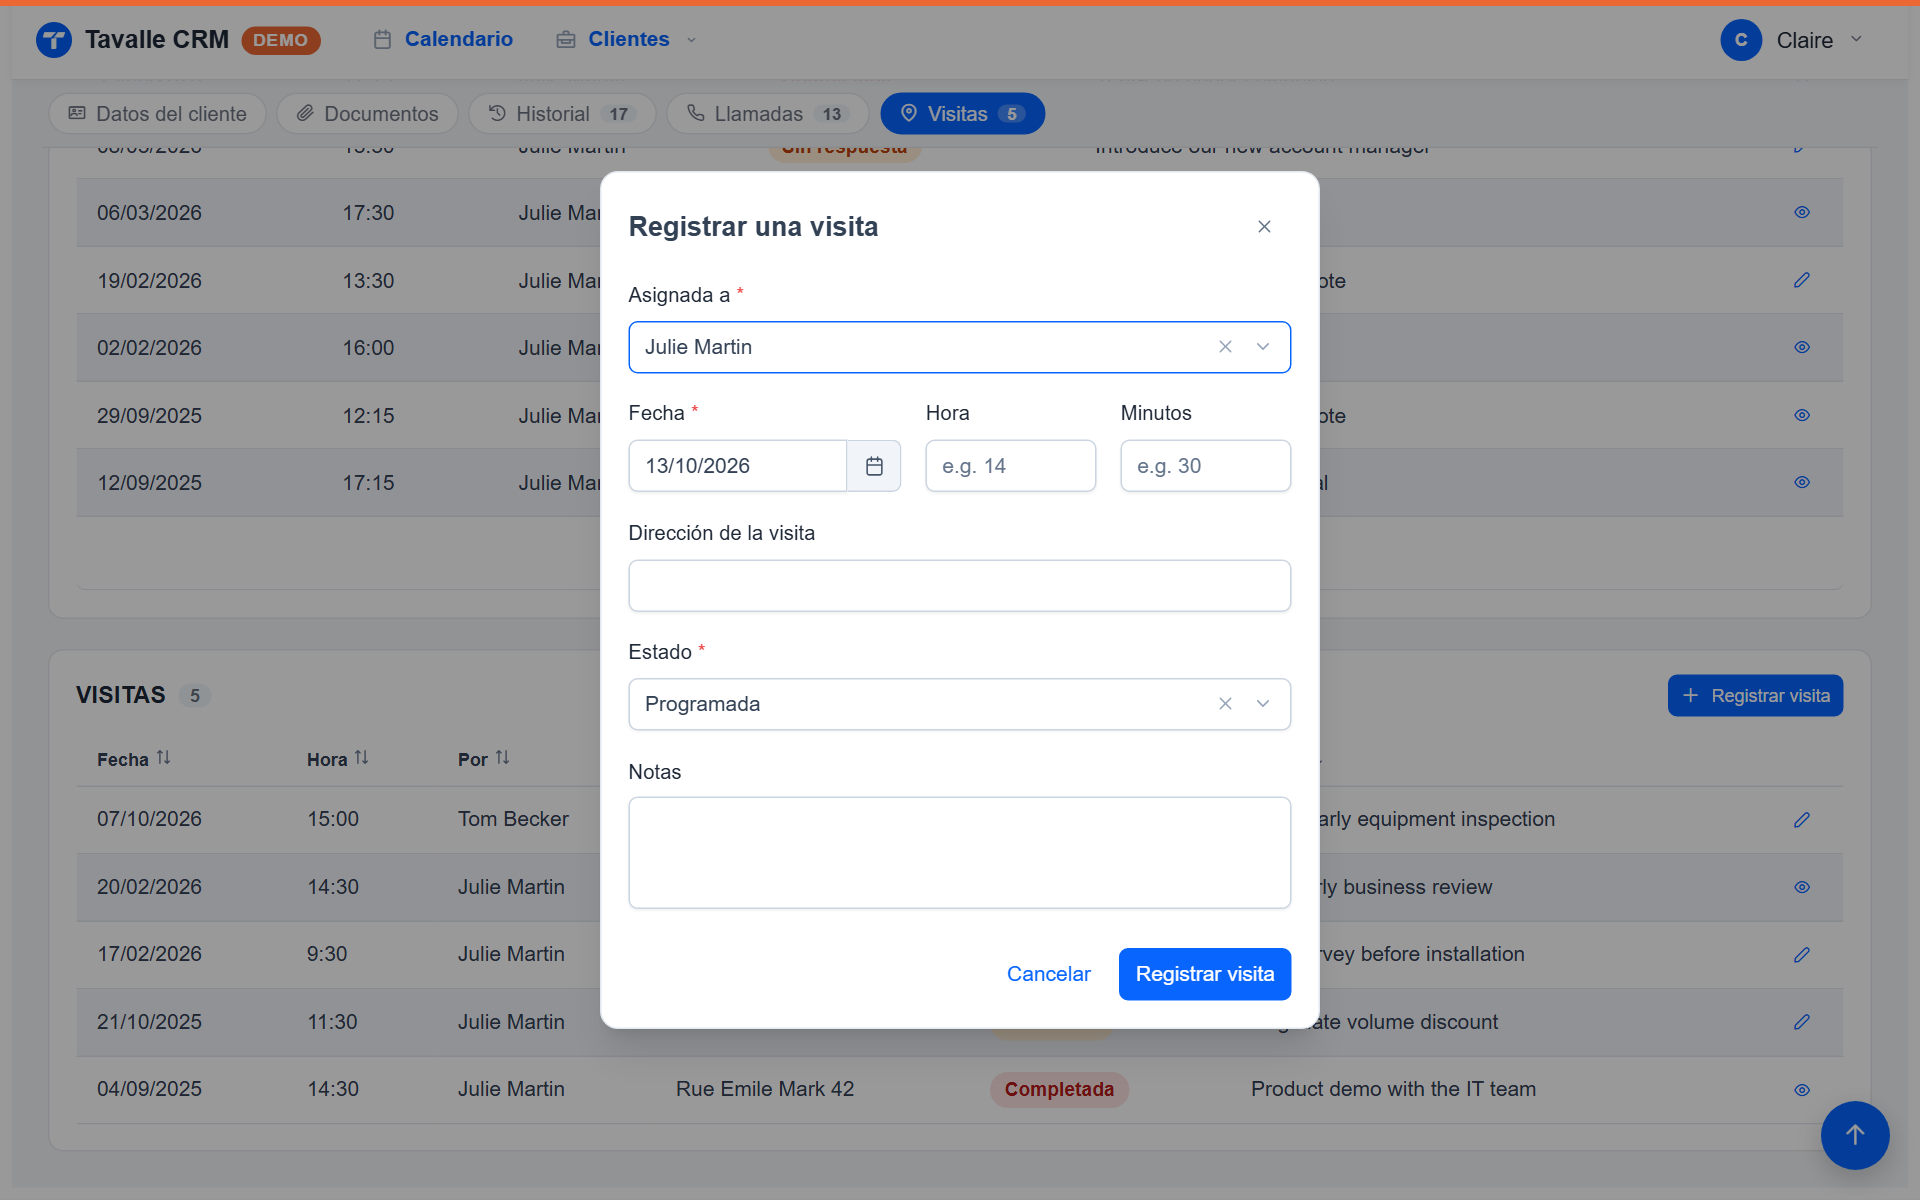The height and width of the screenshot is (1200, 1920).
Task: Clear the Programada status selection
Action: pyautogui.click(x=1225, y=704)
